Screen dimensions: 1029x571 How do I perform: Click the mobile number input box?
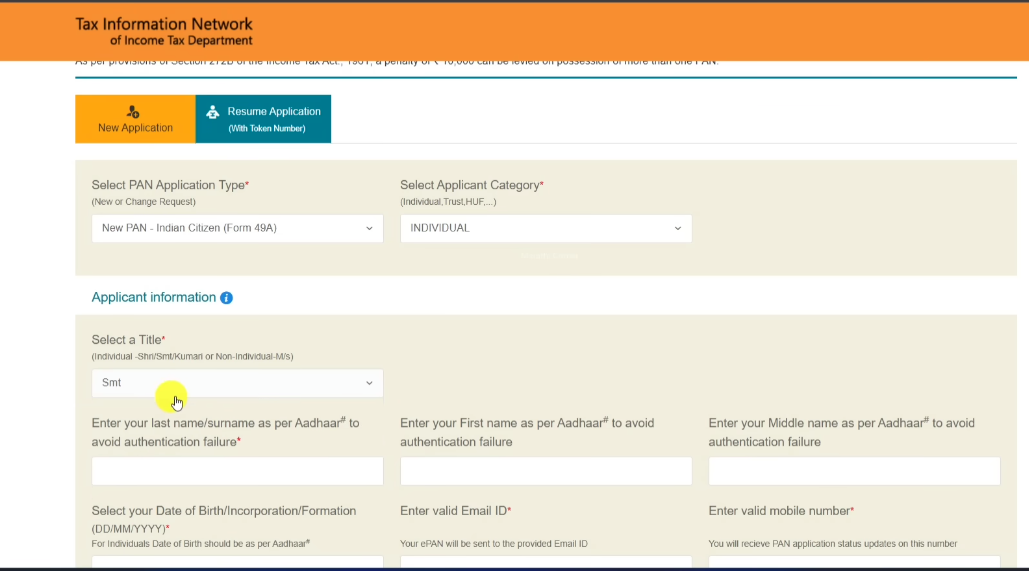pos(854,563)
